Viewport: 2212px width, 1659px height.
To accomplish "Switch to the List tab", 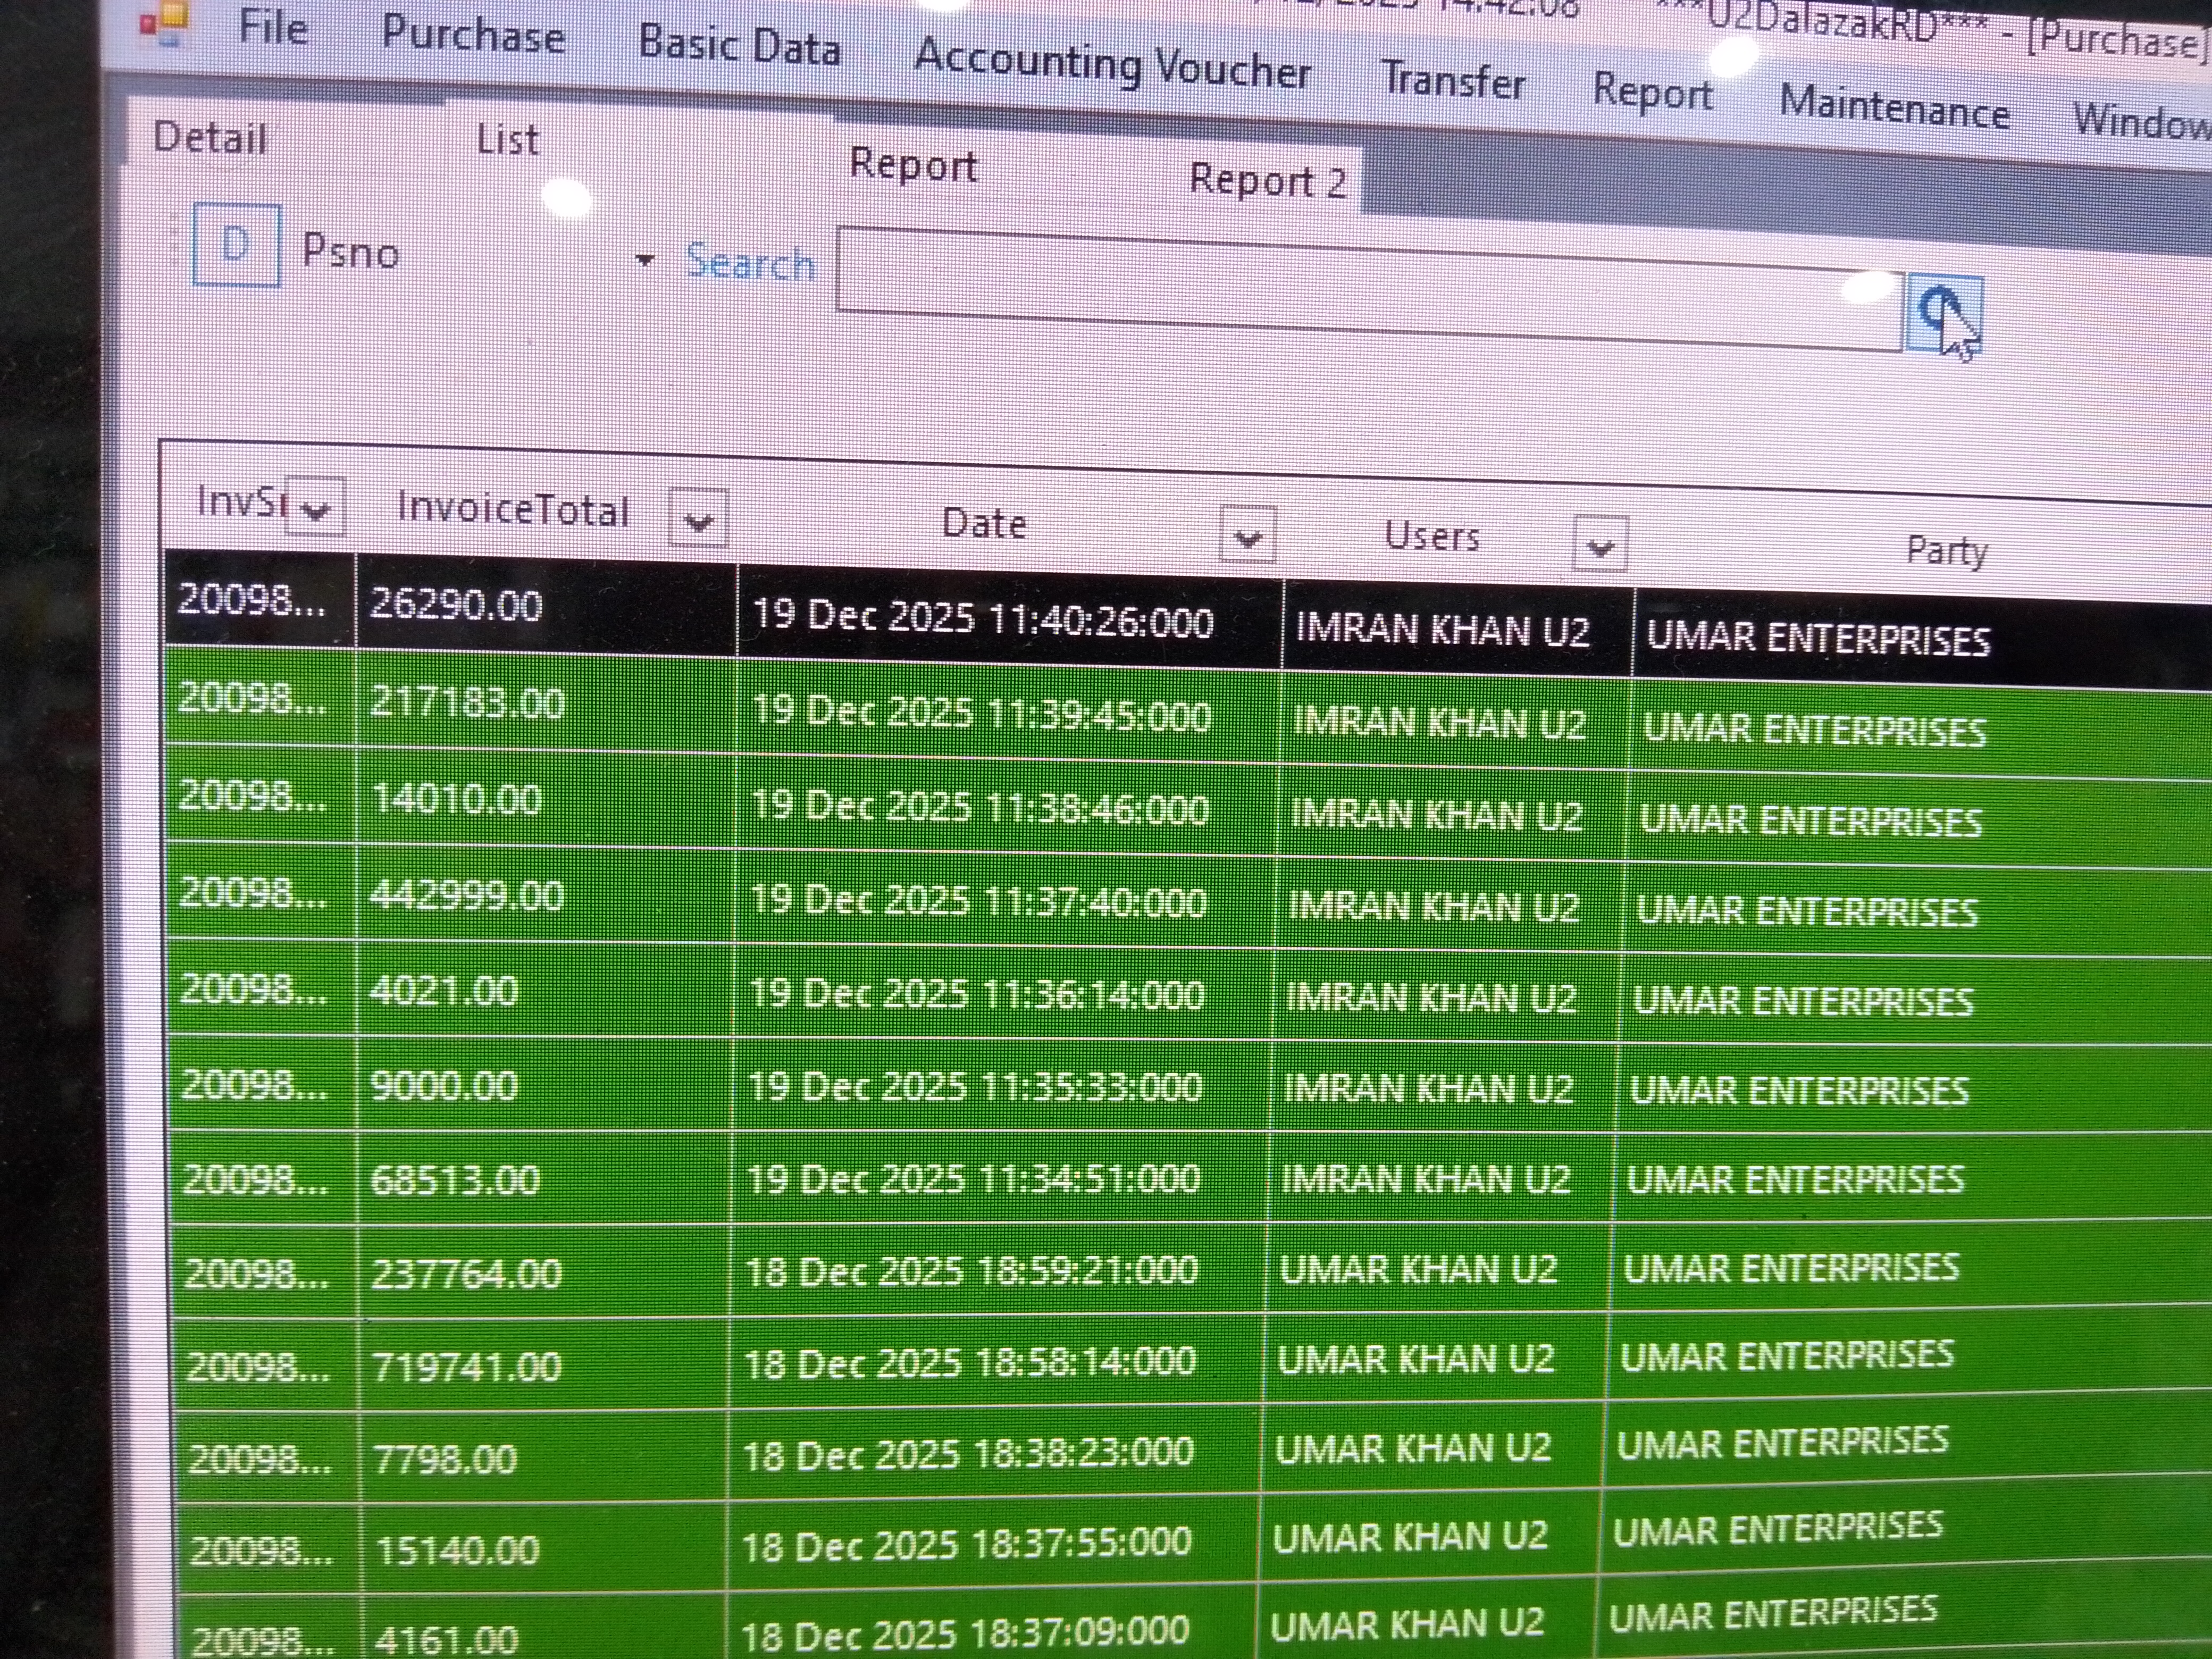I will point(507,140).
